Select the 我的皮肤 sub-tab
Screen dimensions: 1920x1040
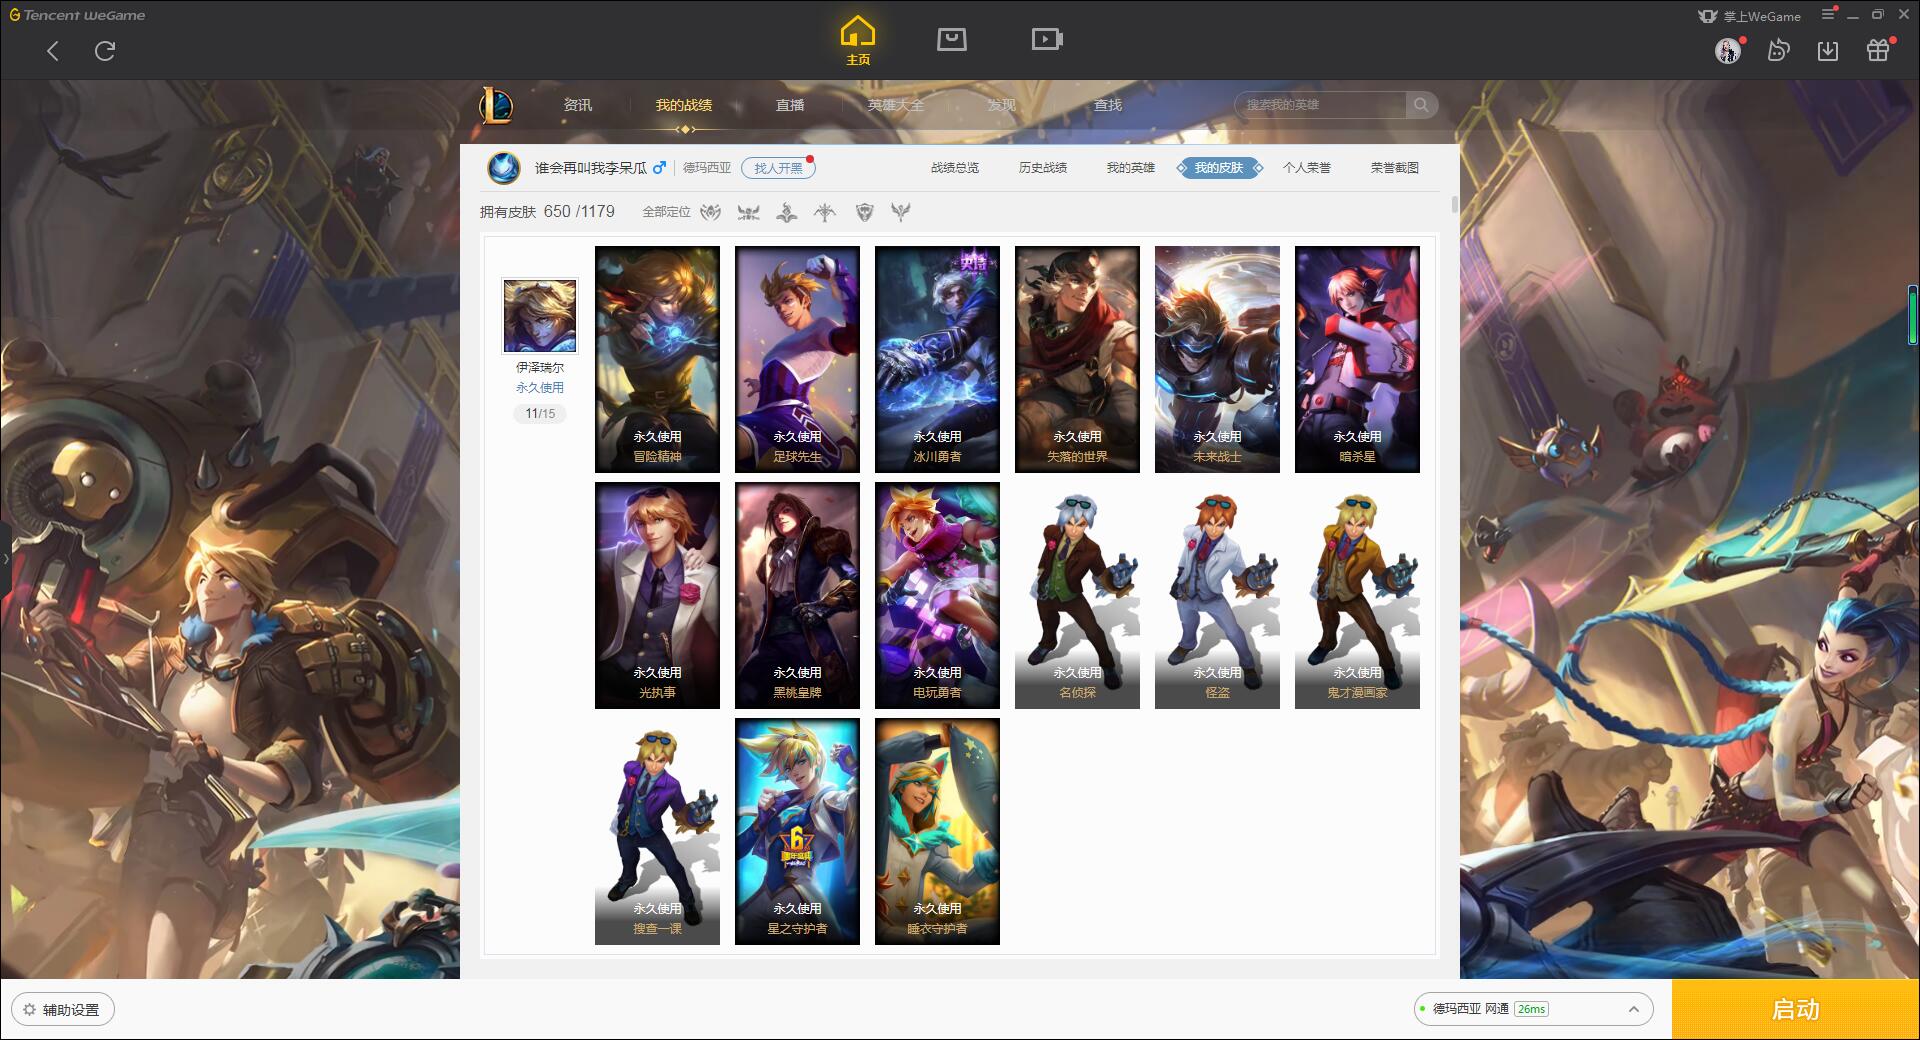[x=1219, y=168]
